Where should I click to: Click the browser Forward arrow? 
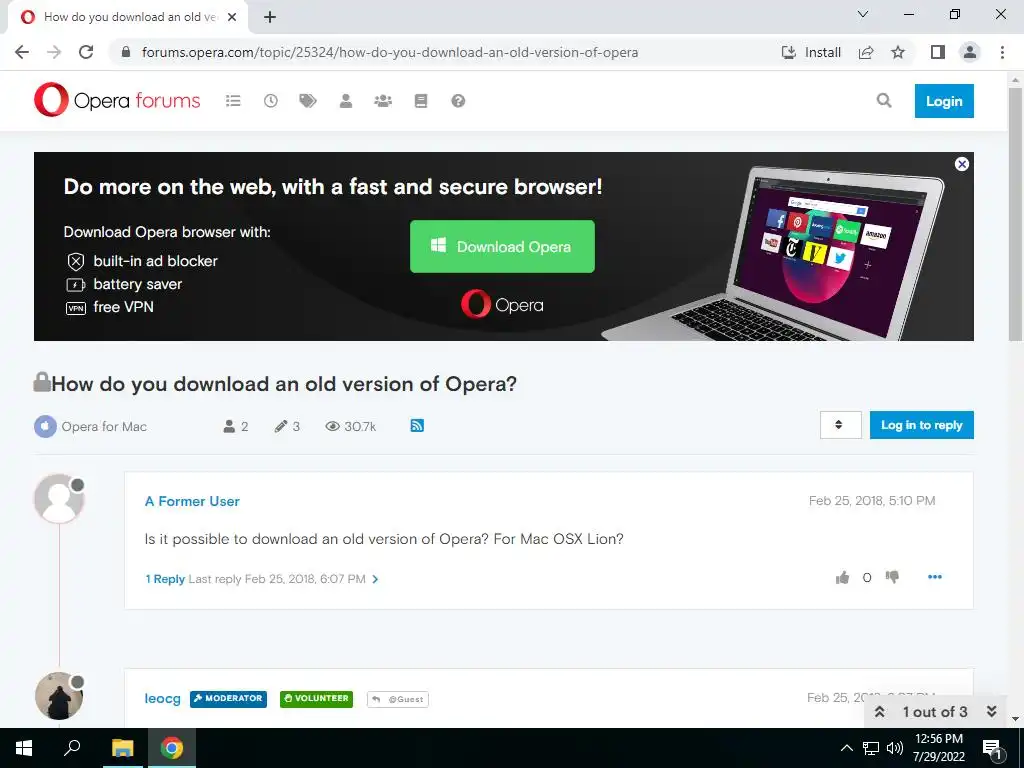pyautogui.click(x=54, y=52)
